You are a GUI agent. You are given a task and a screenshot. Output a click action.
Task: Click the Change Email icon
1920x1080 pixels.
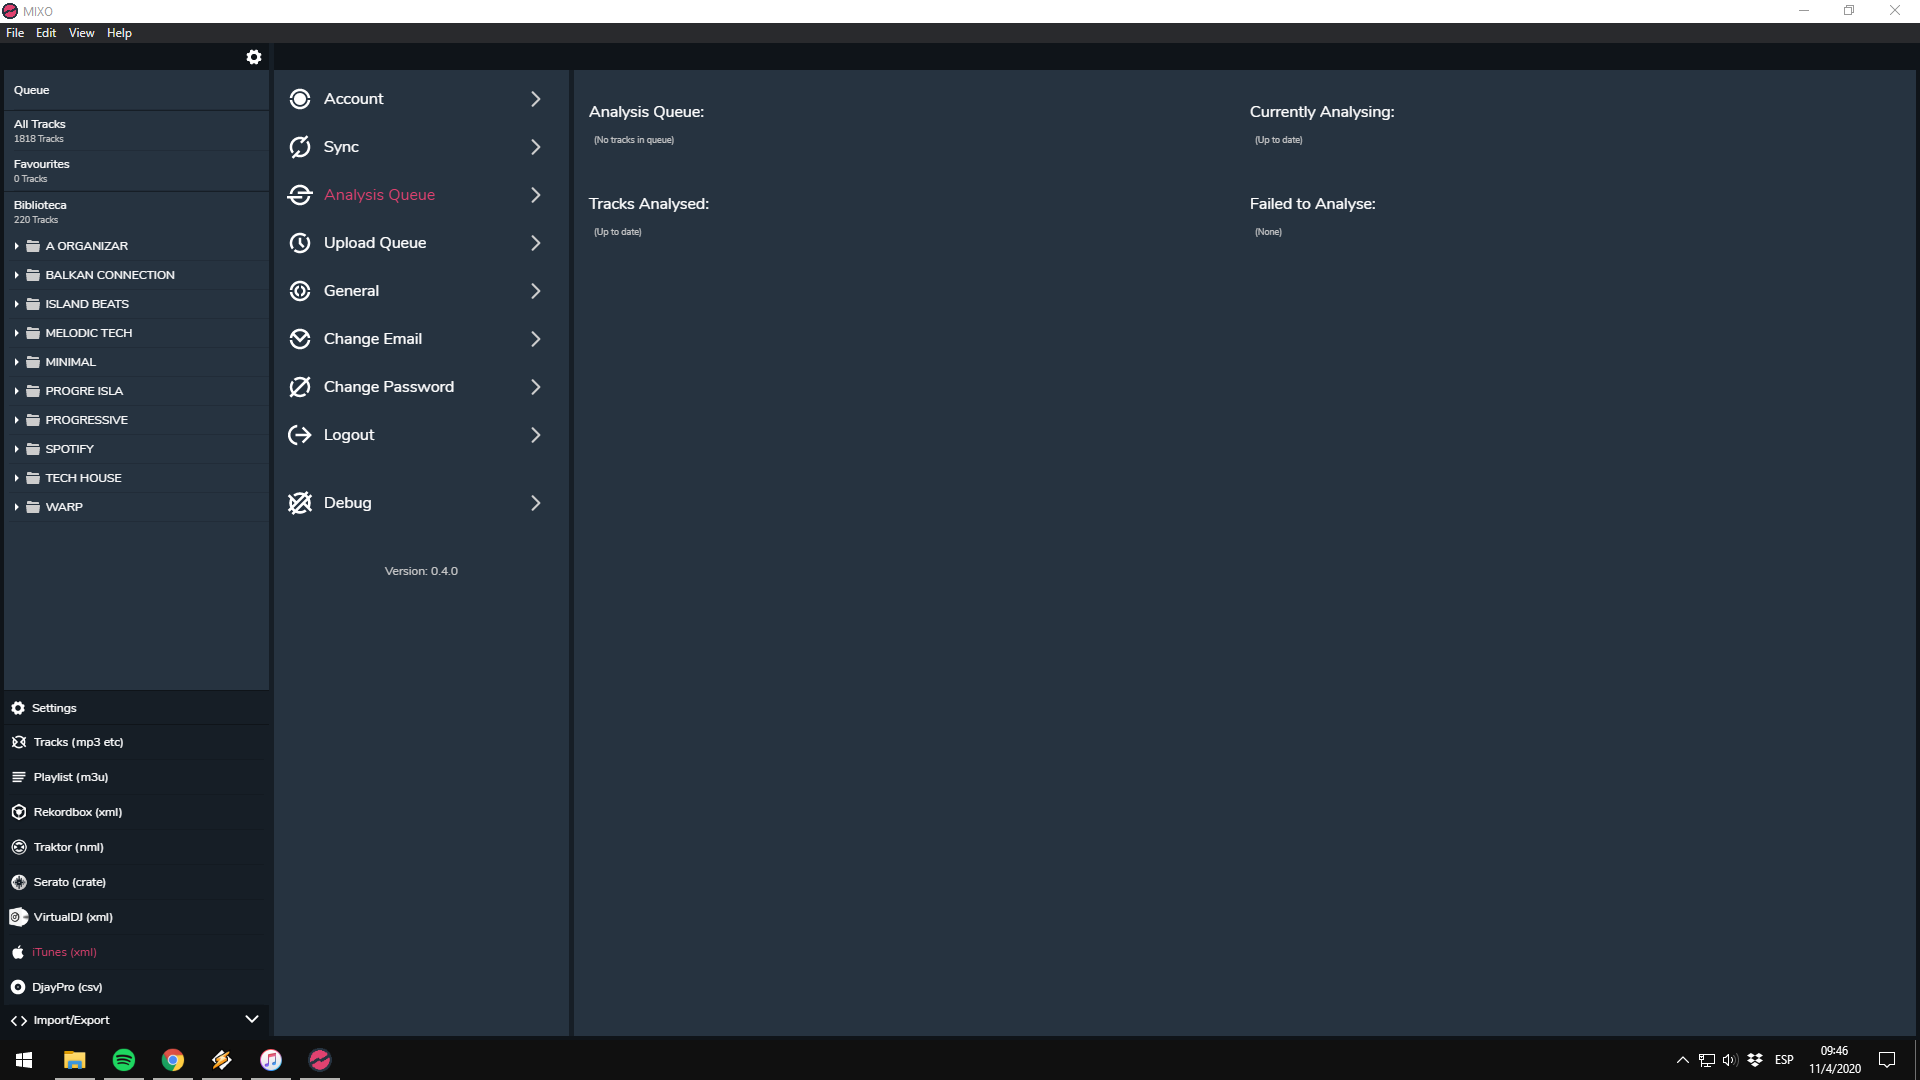(300, 339)
